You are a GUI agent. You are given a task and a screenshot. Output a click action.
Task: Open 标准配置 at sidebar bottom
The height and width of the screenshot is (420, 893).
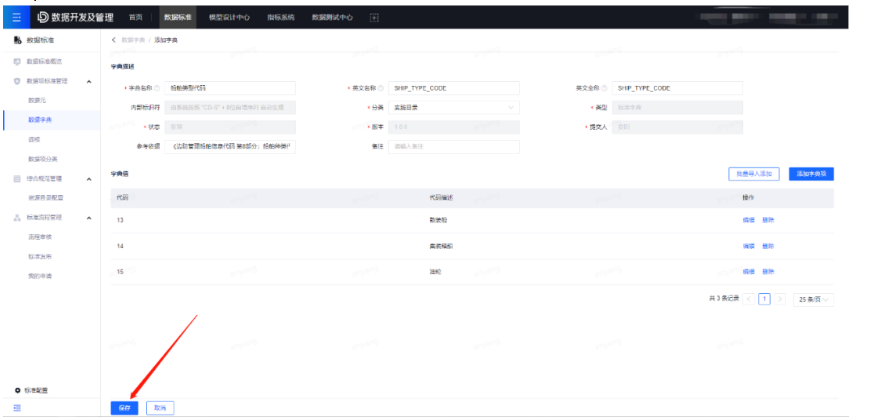36,390
